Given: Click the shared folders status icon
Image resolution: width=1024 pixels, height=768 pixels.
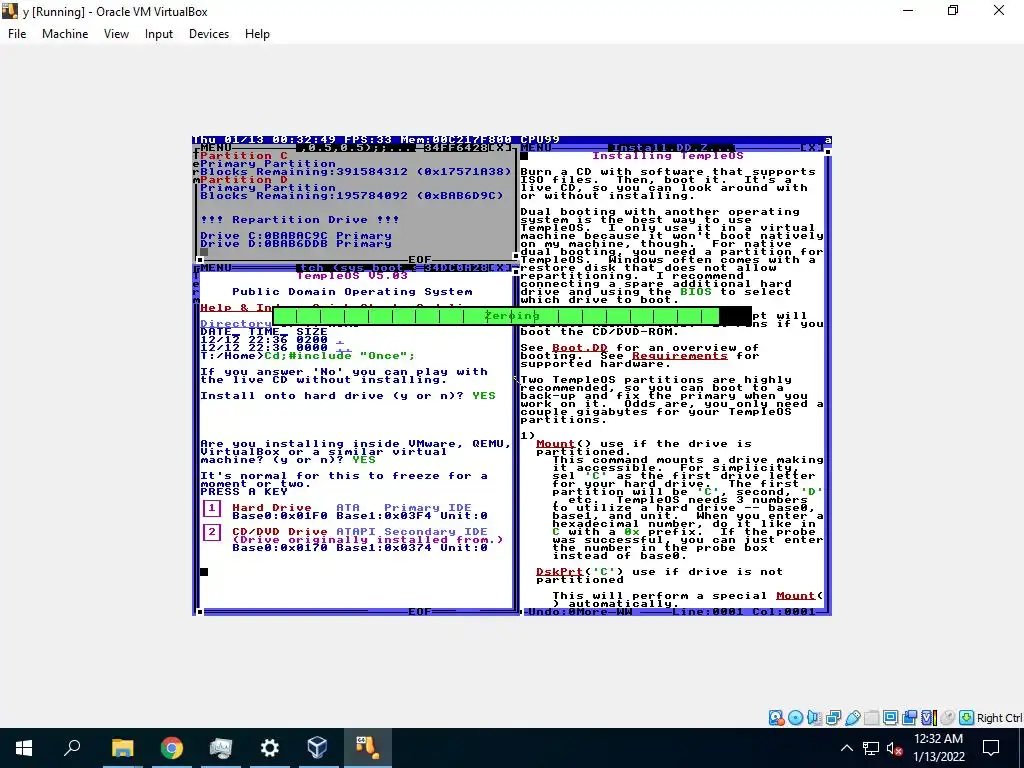Looking at the screenshot, I should pos(871,718).
